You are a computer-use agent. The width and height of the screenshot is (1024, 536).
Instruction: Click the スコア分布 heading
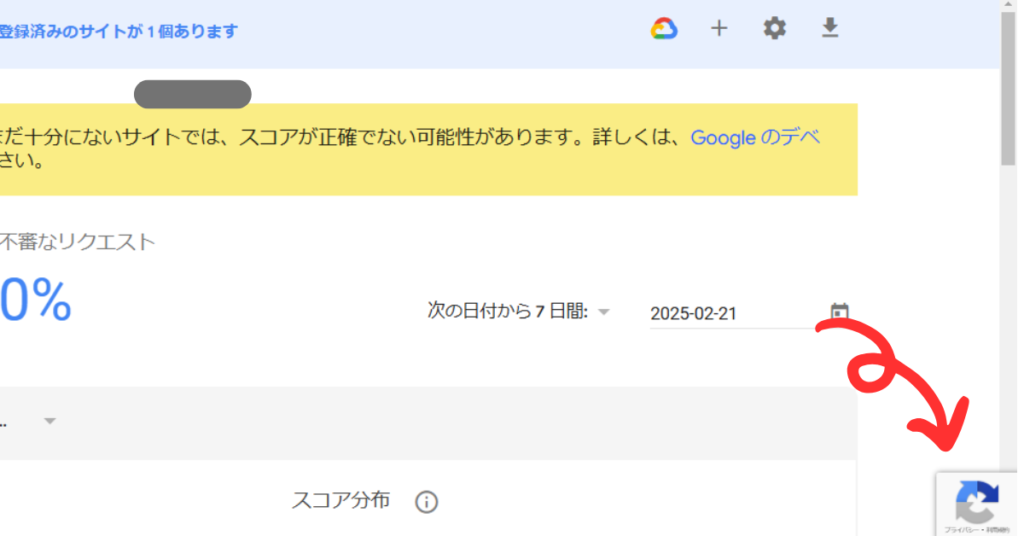tap(340, 501)
